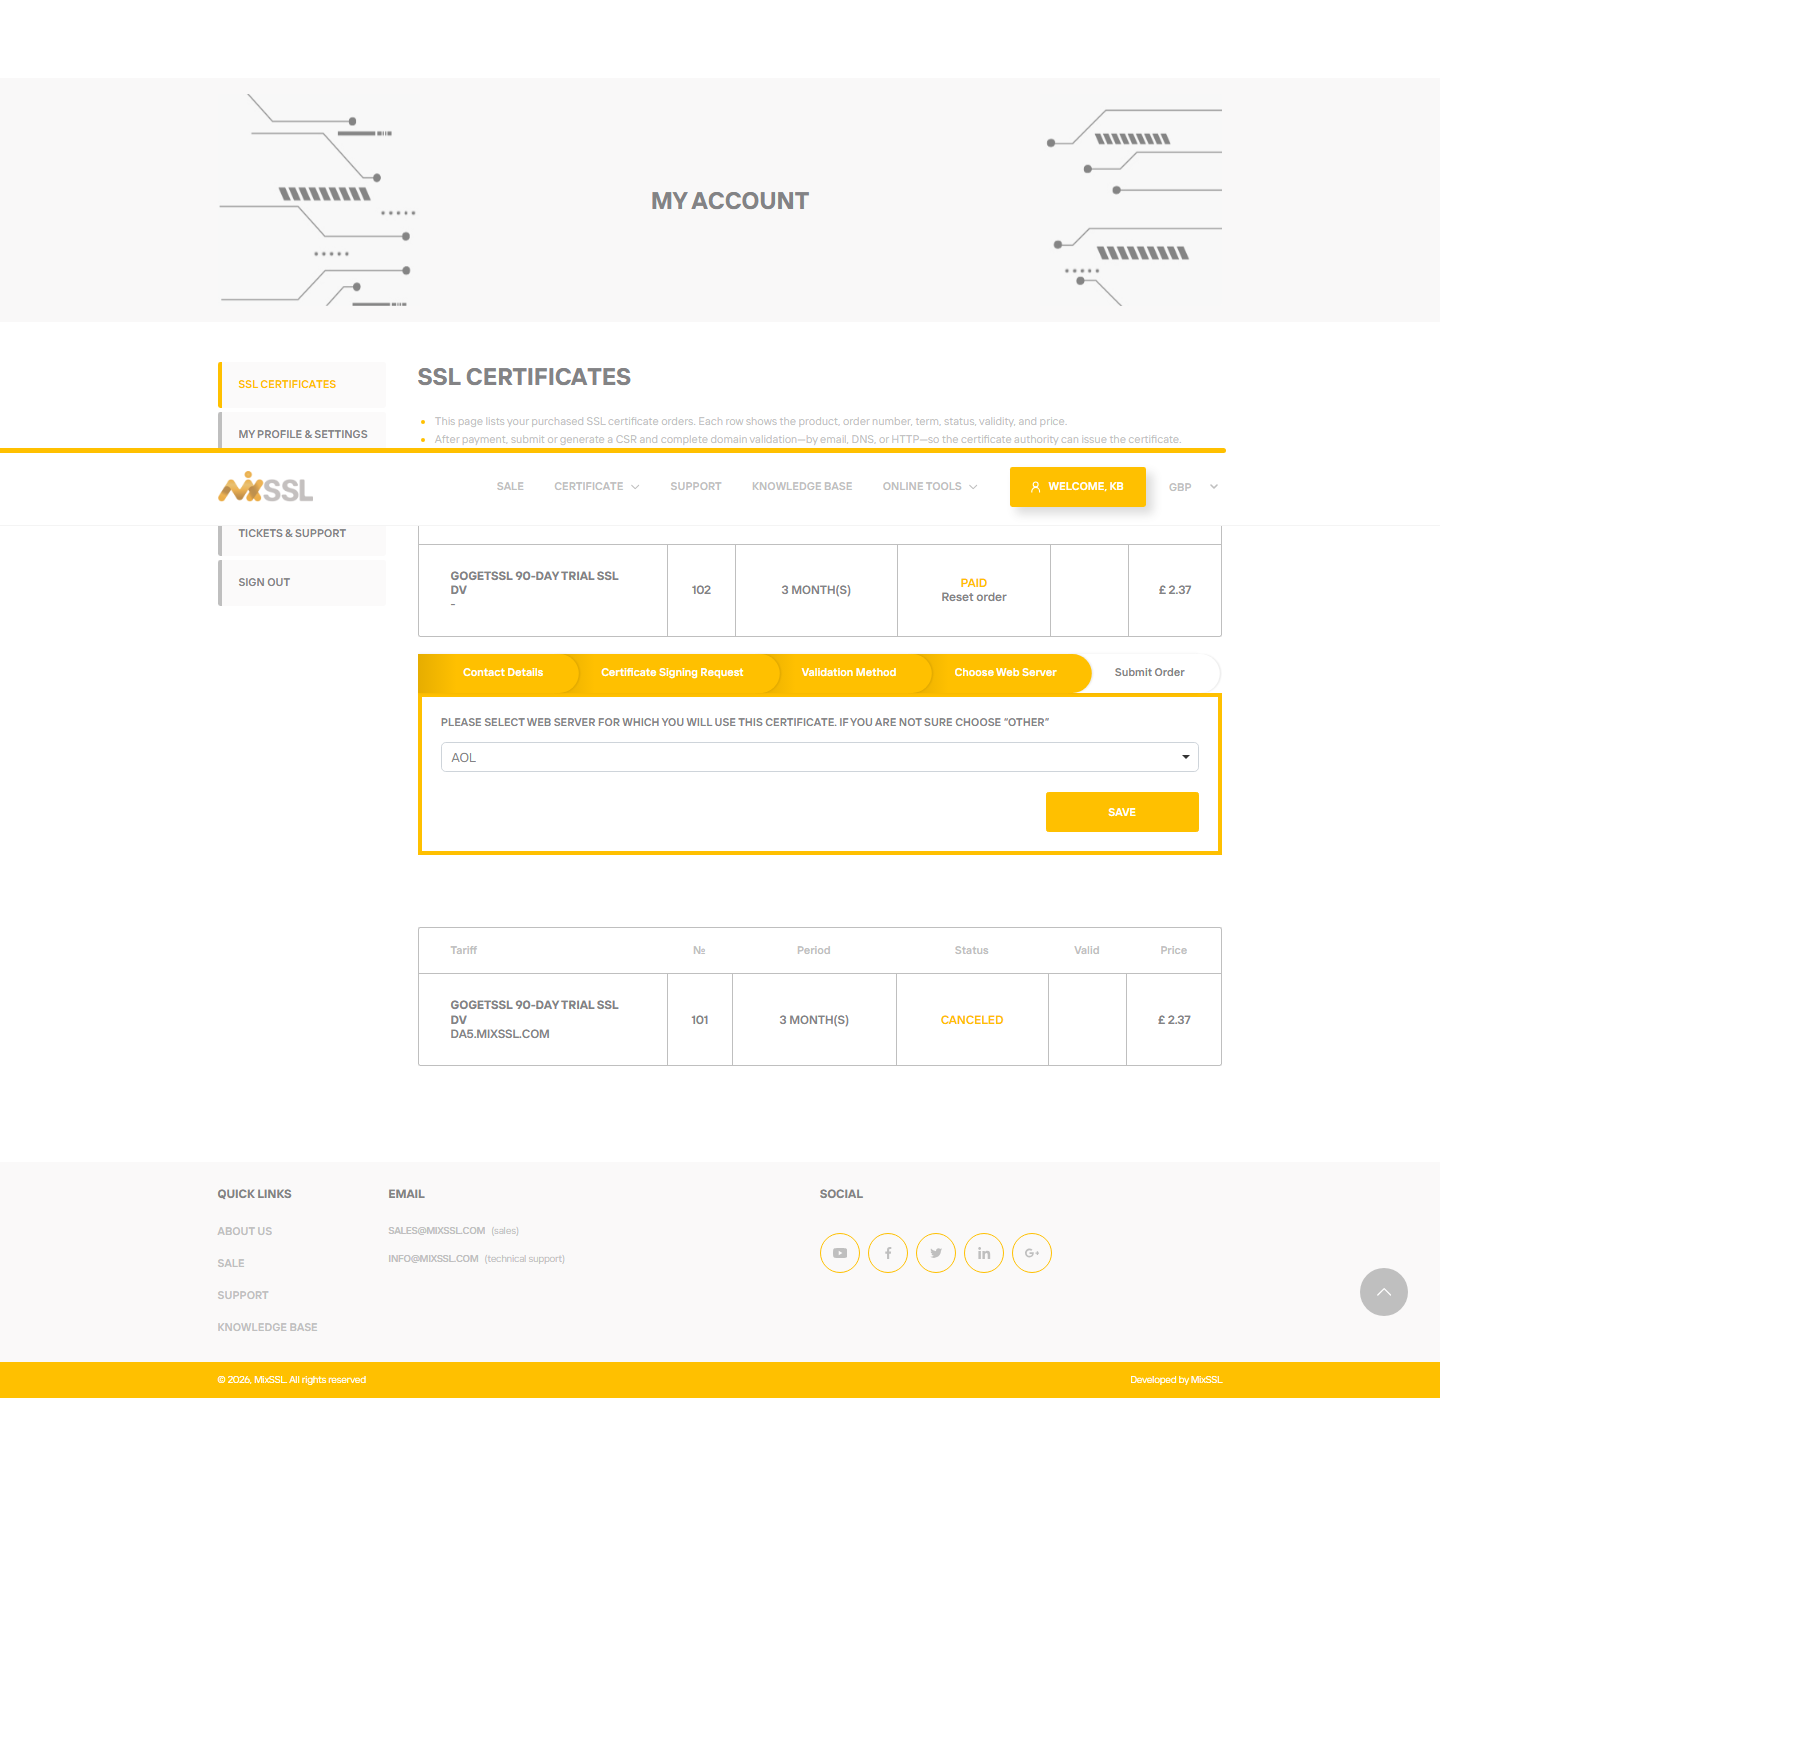Click the INFO@MIXSSL.COM email link
The width and height of the screenshot is (1800, 1747).
click(433, 1259)
